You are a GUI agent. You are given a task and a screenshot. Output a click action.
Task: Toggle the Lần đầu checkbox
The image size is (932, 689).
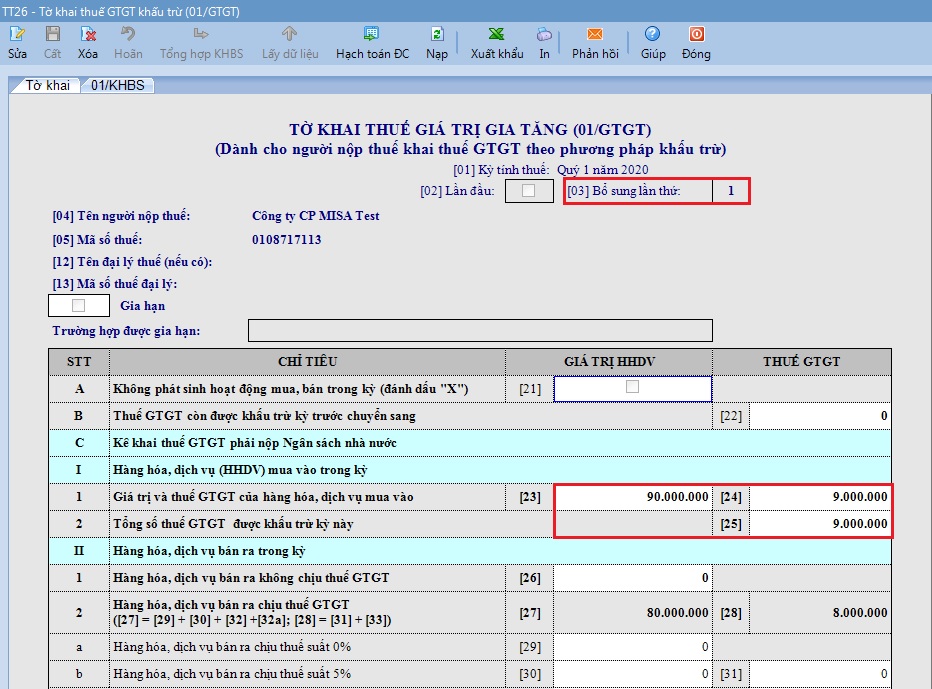coord(528,191)
